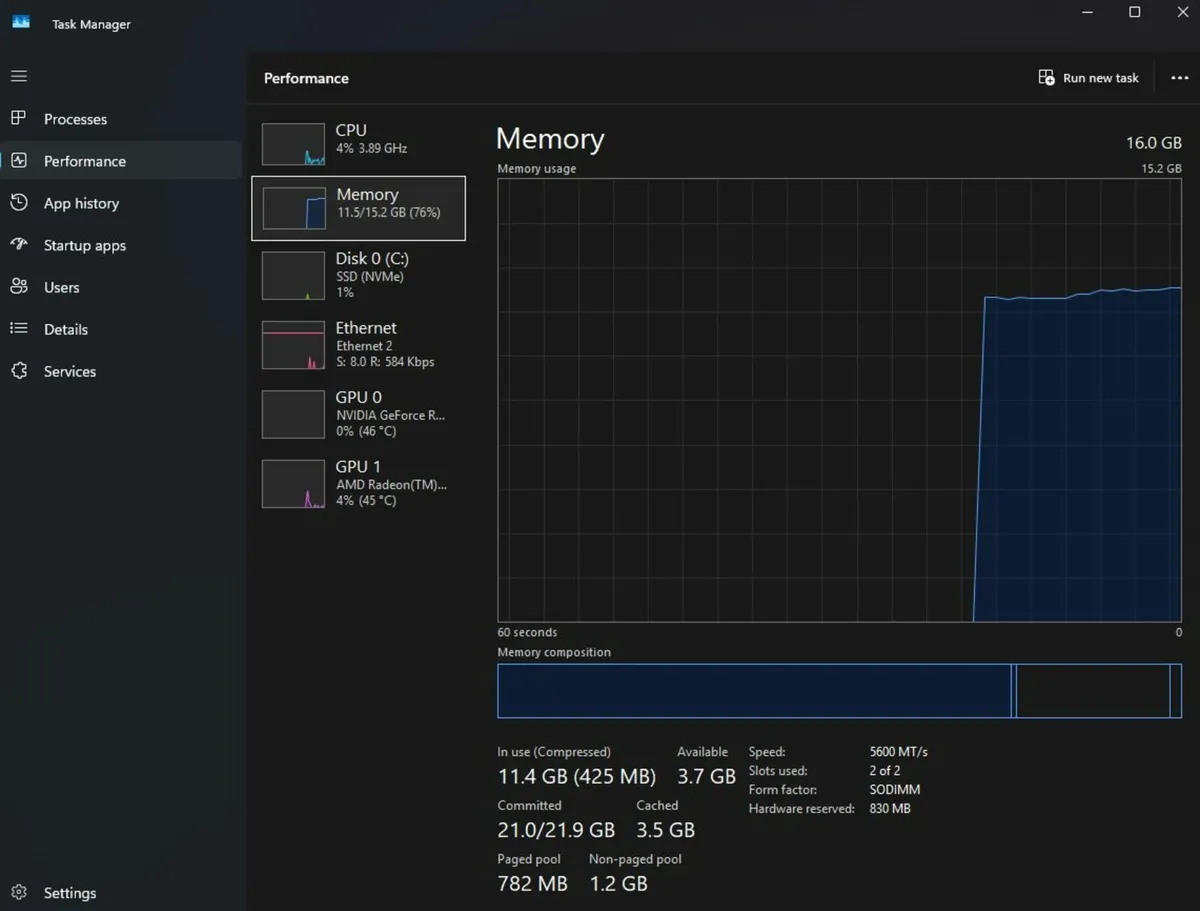
Task: Open the more options menu
Action: tap(1180, 77)
